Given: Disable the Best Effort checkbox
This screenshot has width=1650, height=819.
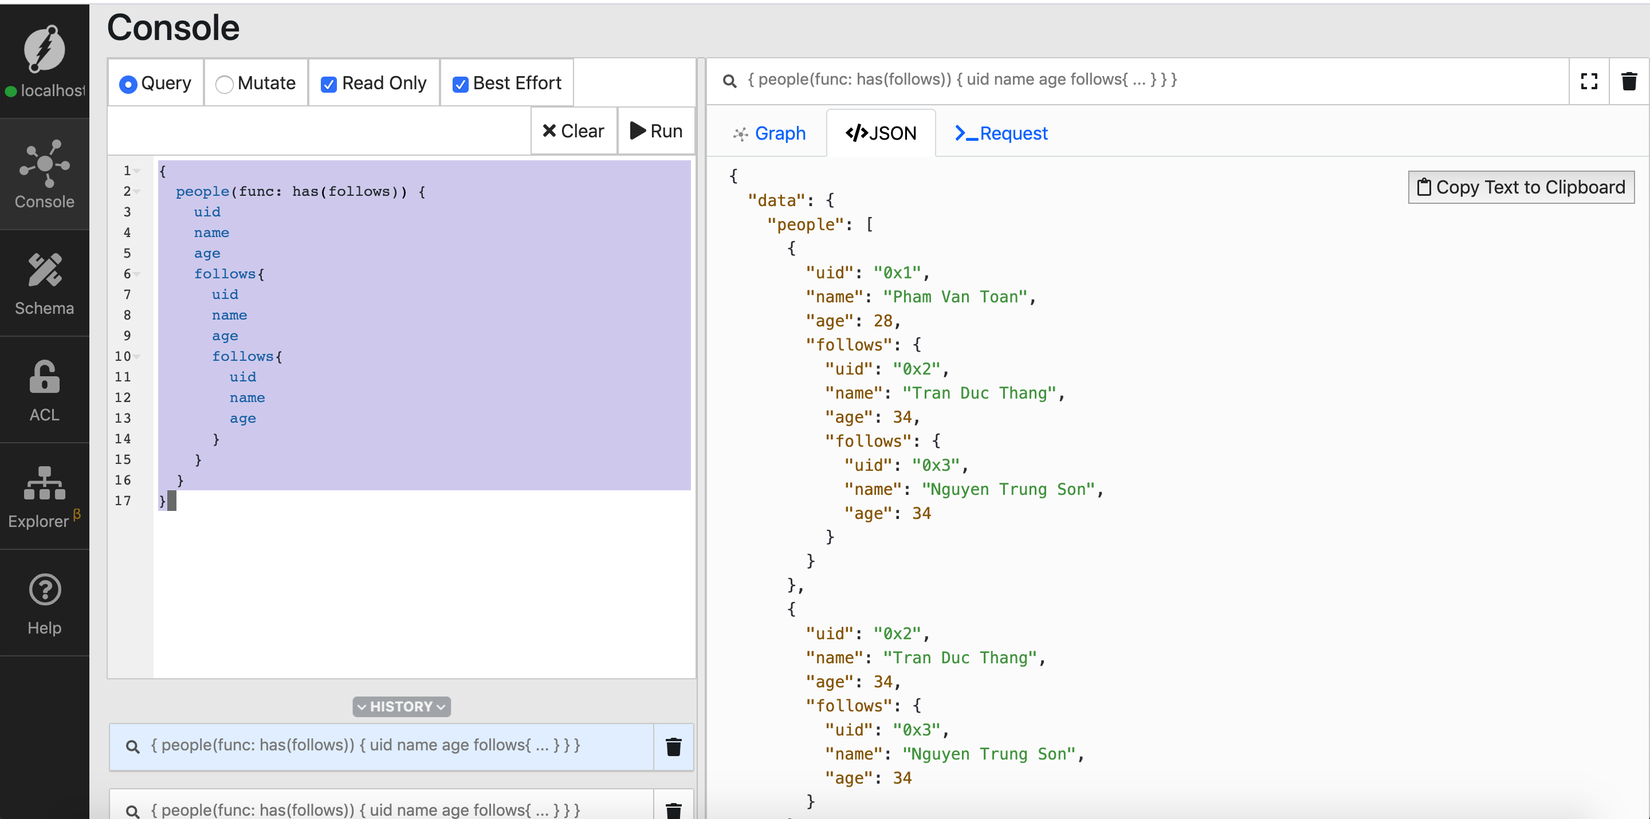Looking at the screenshot, I should 460,84.
